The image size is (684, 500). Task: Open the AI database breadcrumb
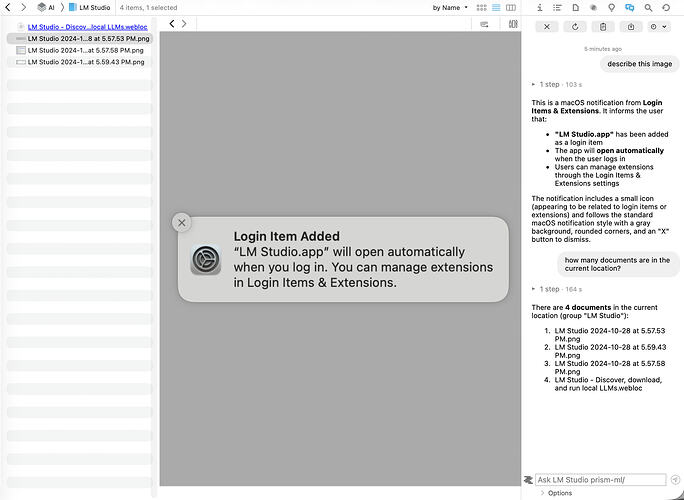(46, 7)
